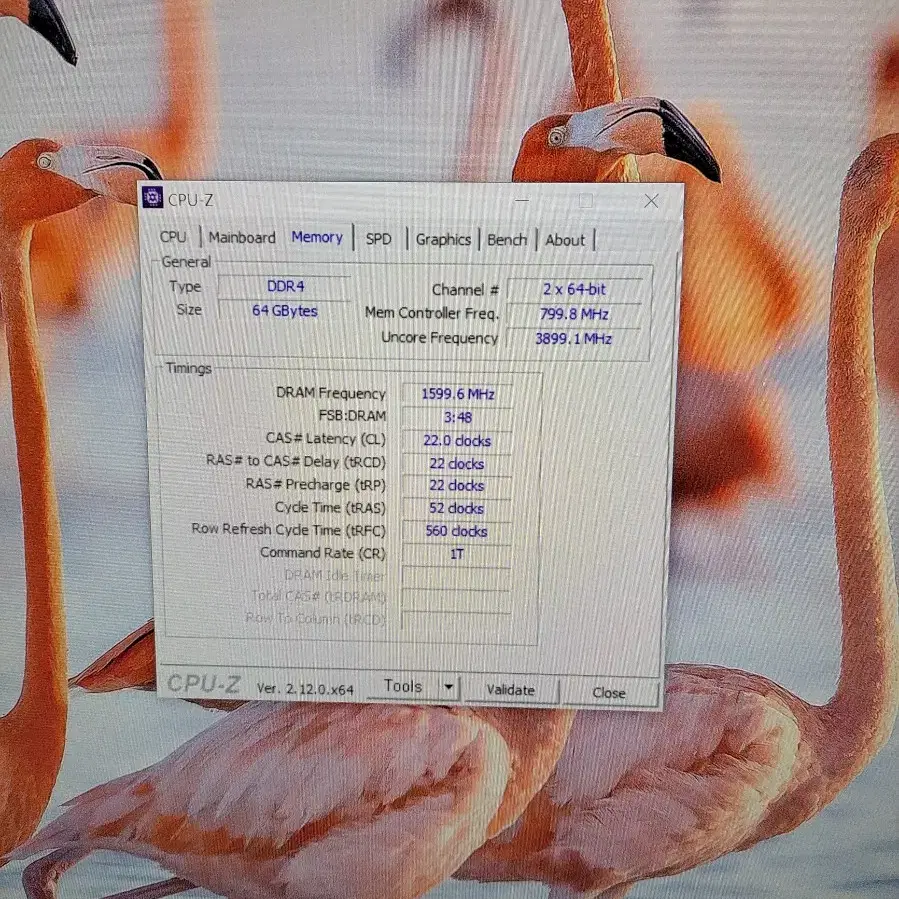The height and width of the screenshot is (899, 899).
Task: Click the Command Rate (CR) label
Action: [x=323, y=553]
